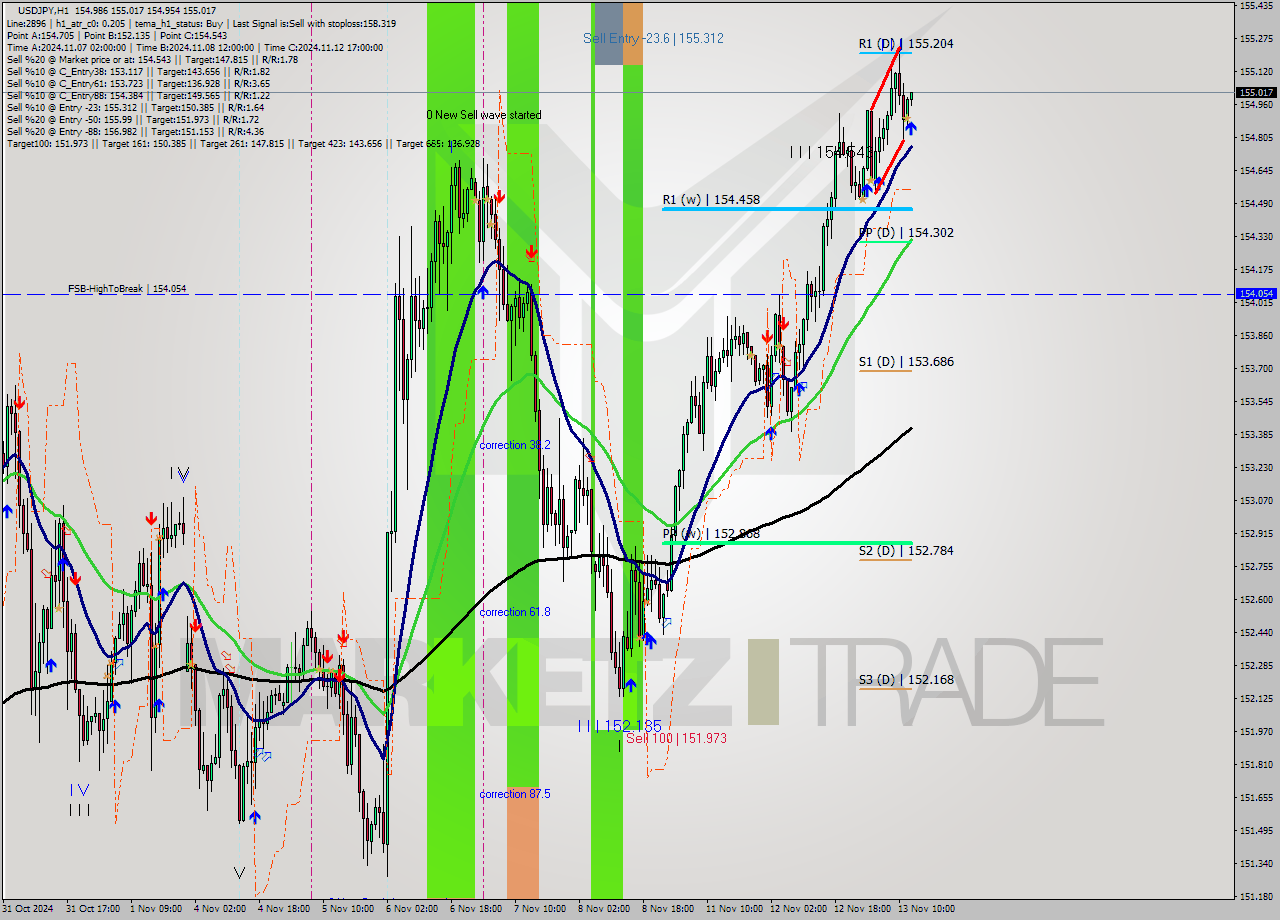Select the 'Sell 100 | 151.973' target label
Image resolution: width=1280 pixels, height=920 pixels.
(676, 738)
